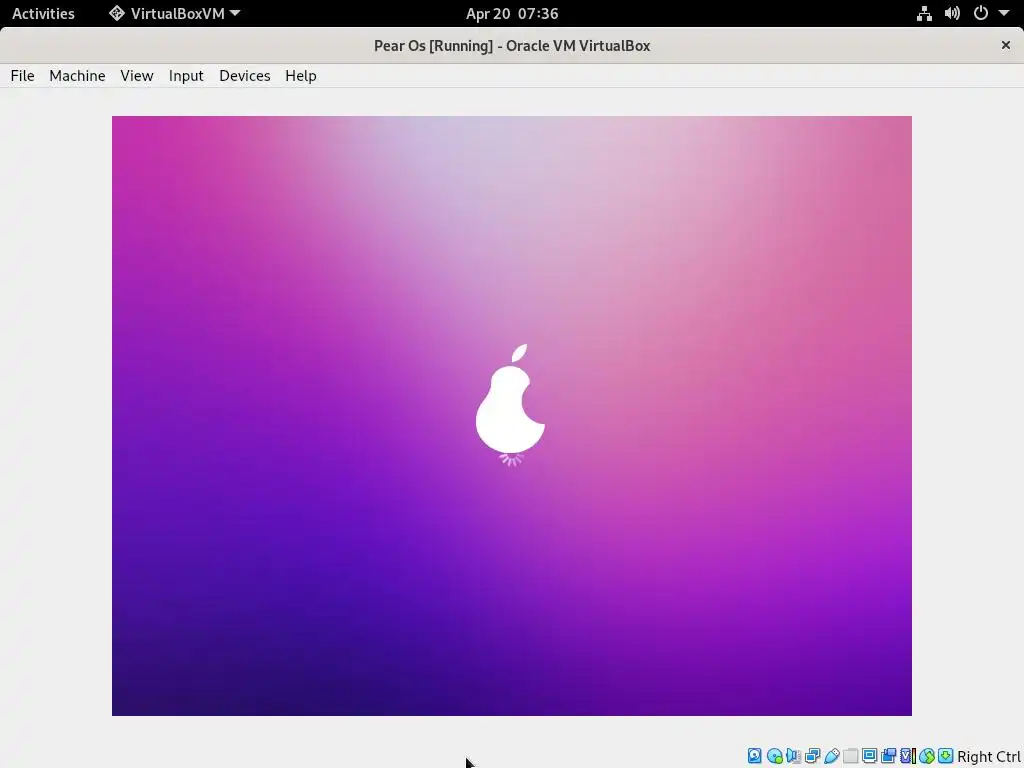Open the VirtualBoxVM application menu

(174, 13)
